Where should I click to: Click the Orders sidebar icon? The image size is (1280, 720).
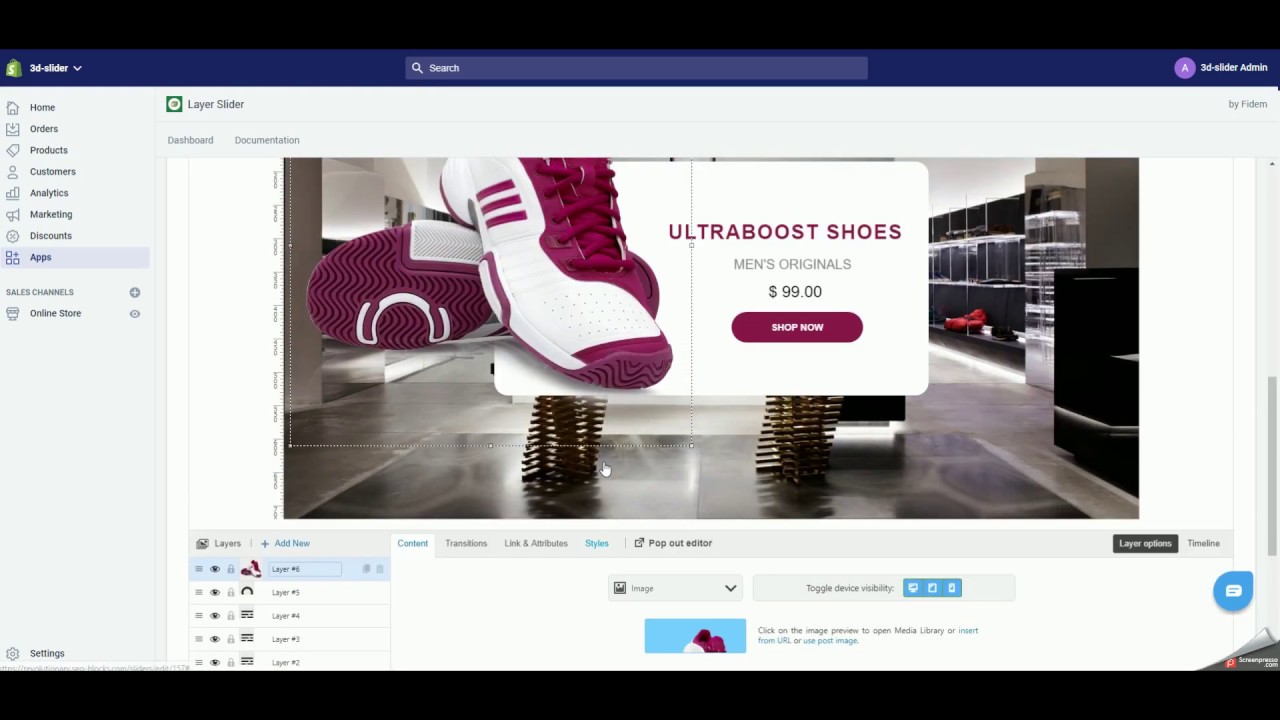coord(12,129)
